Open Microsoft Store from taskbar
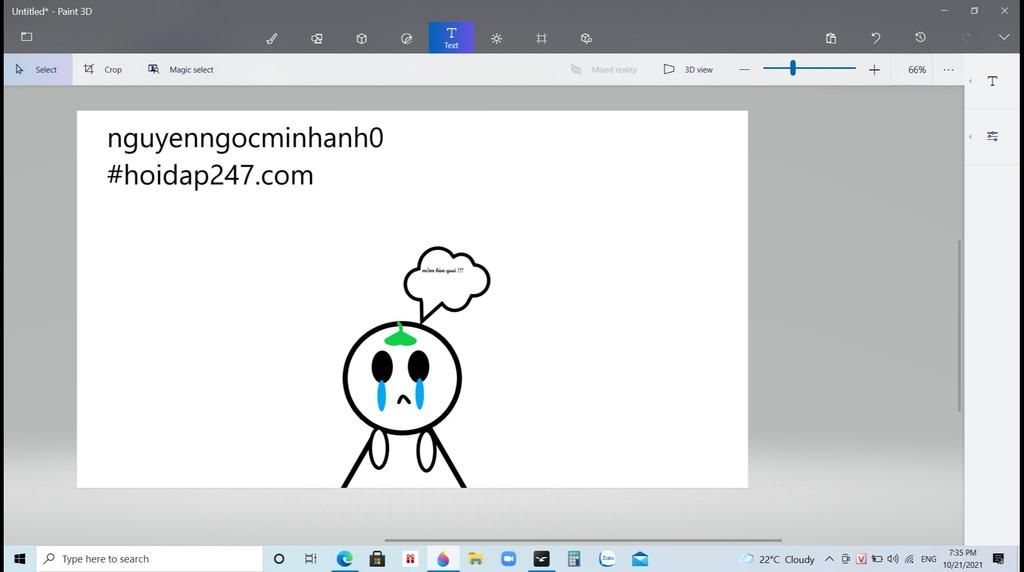 point(377,559)
